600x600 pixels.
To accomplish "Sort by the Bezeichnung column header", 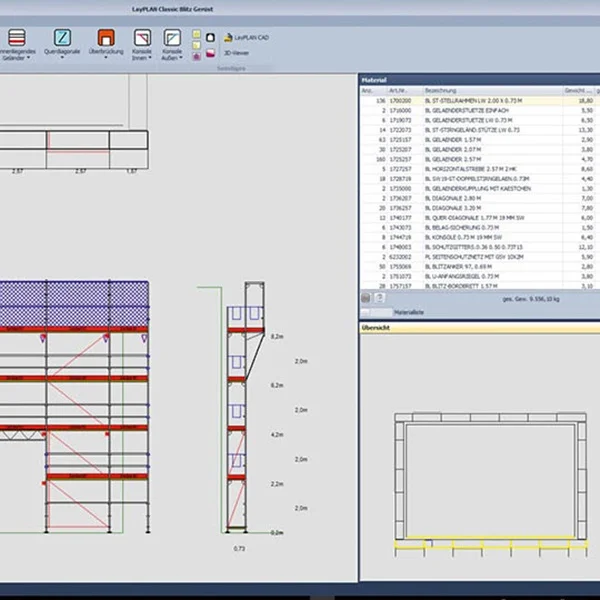I will click(440, 90).
